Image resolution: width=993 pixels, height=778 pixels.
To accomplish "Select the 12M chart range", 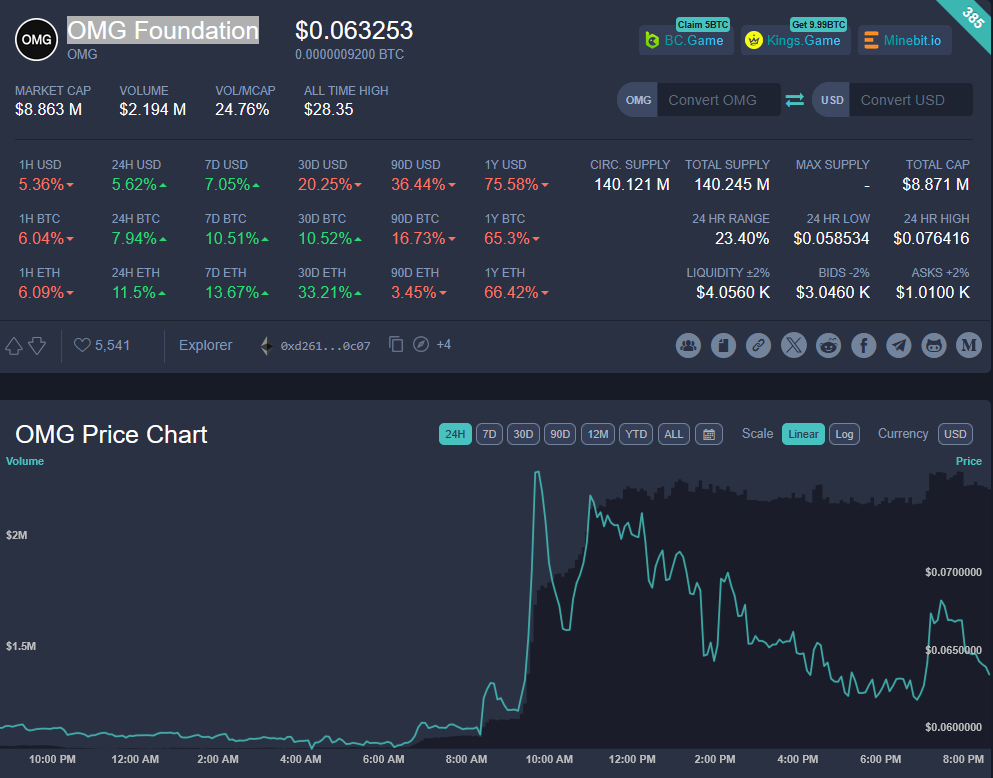I will click(598, 434).
